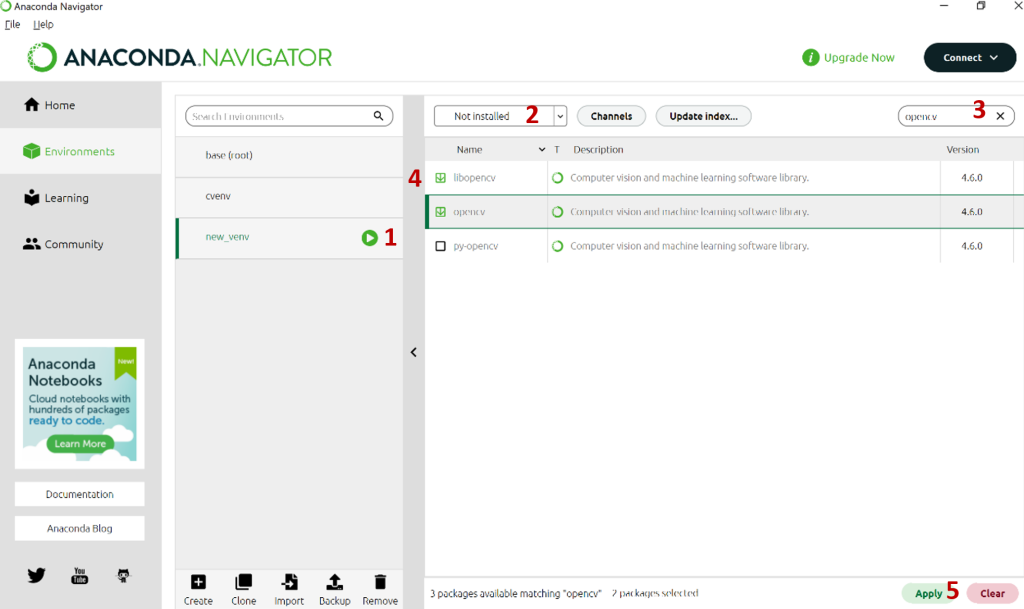
Task: Run the new_venv environment play button
Action: (x=370, y=238)
